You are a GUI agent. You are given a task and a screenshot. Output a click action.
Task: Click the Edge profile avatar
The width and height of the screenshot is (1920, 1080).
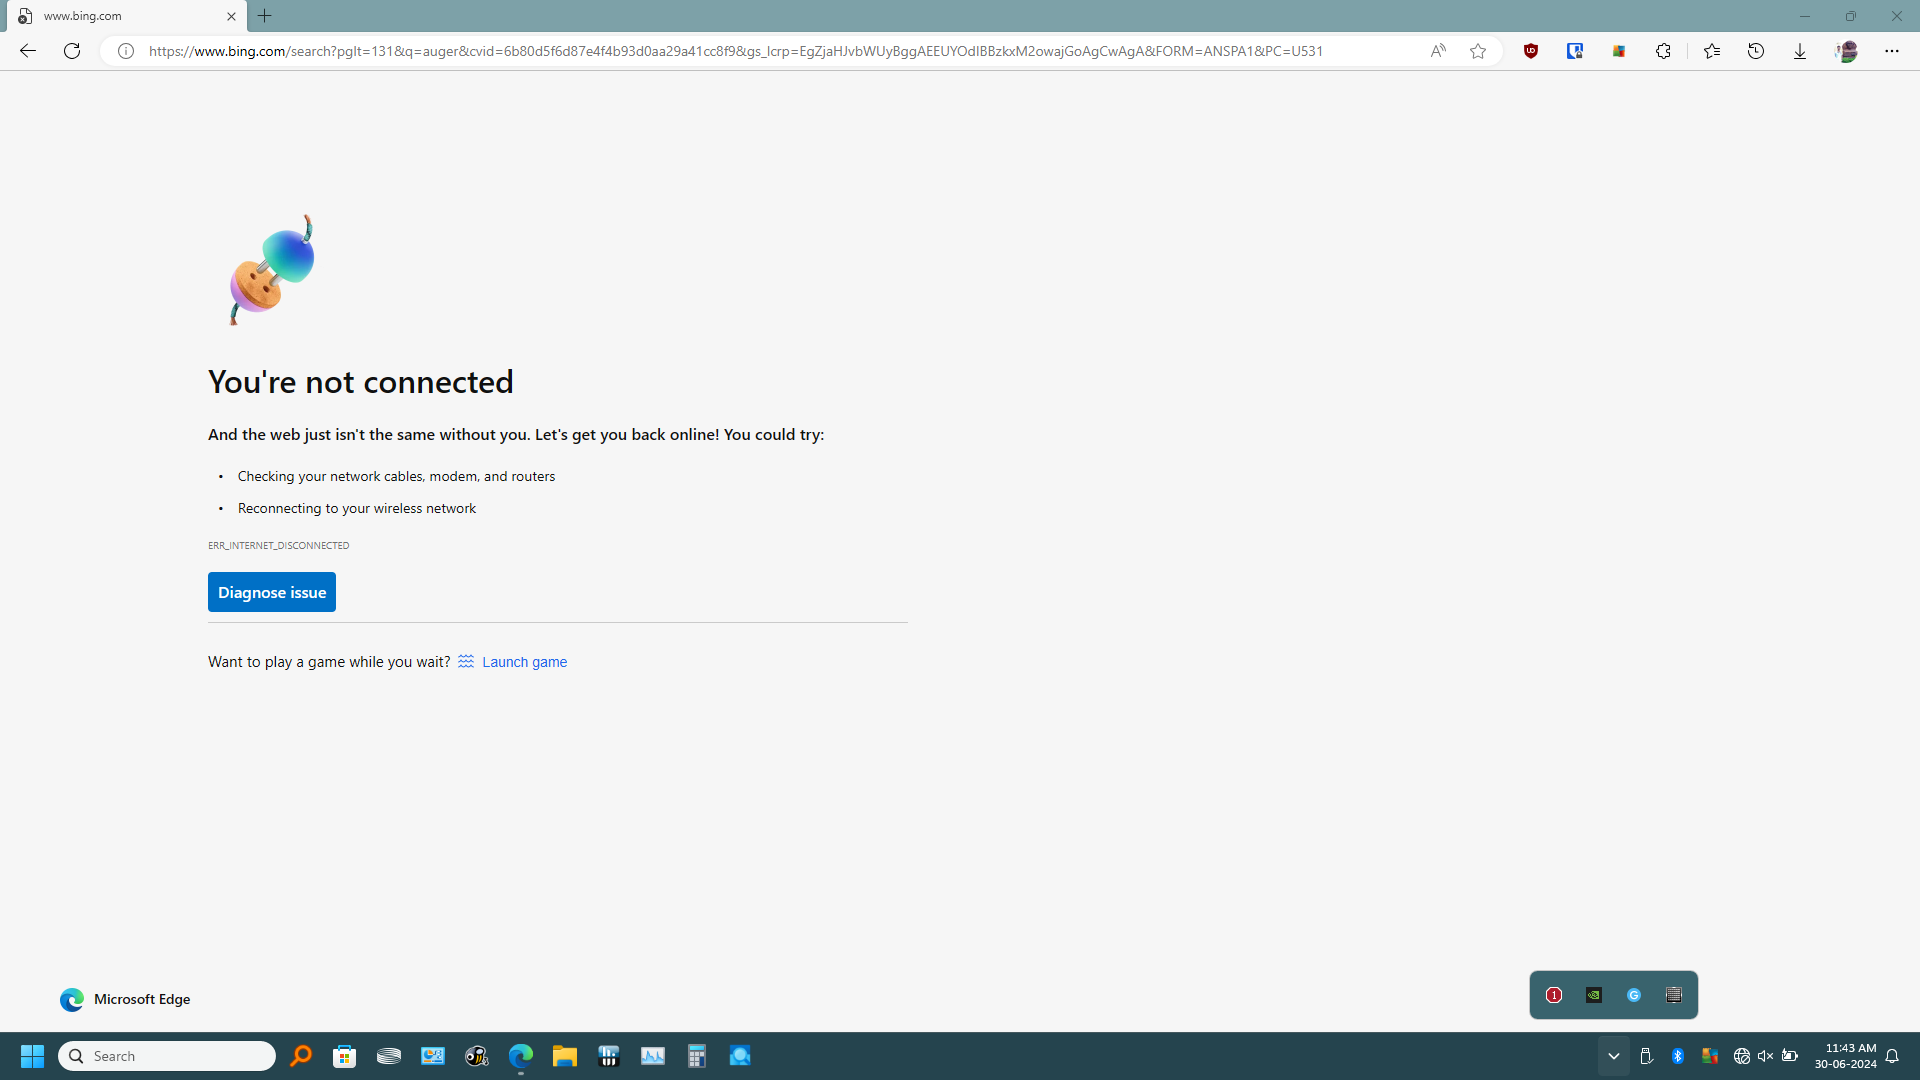[x=1846, y=51]
